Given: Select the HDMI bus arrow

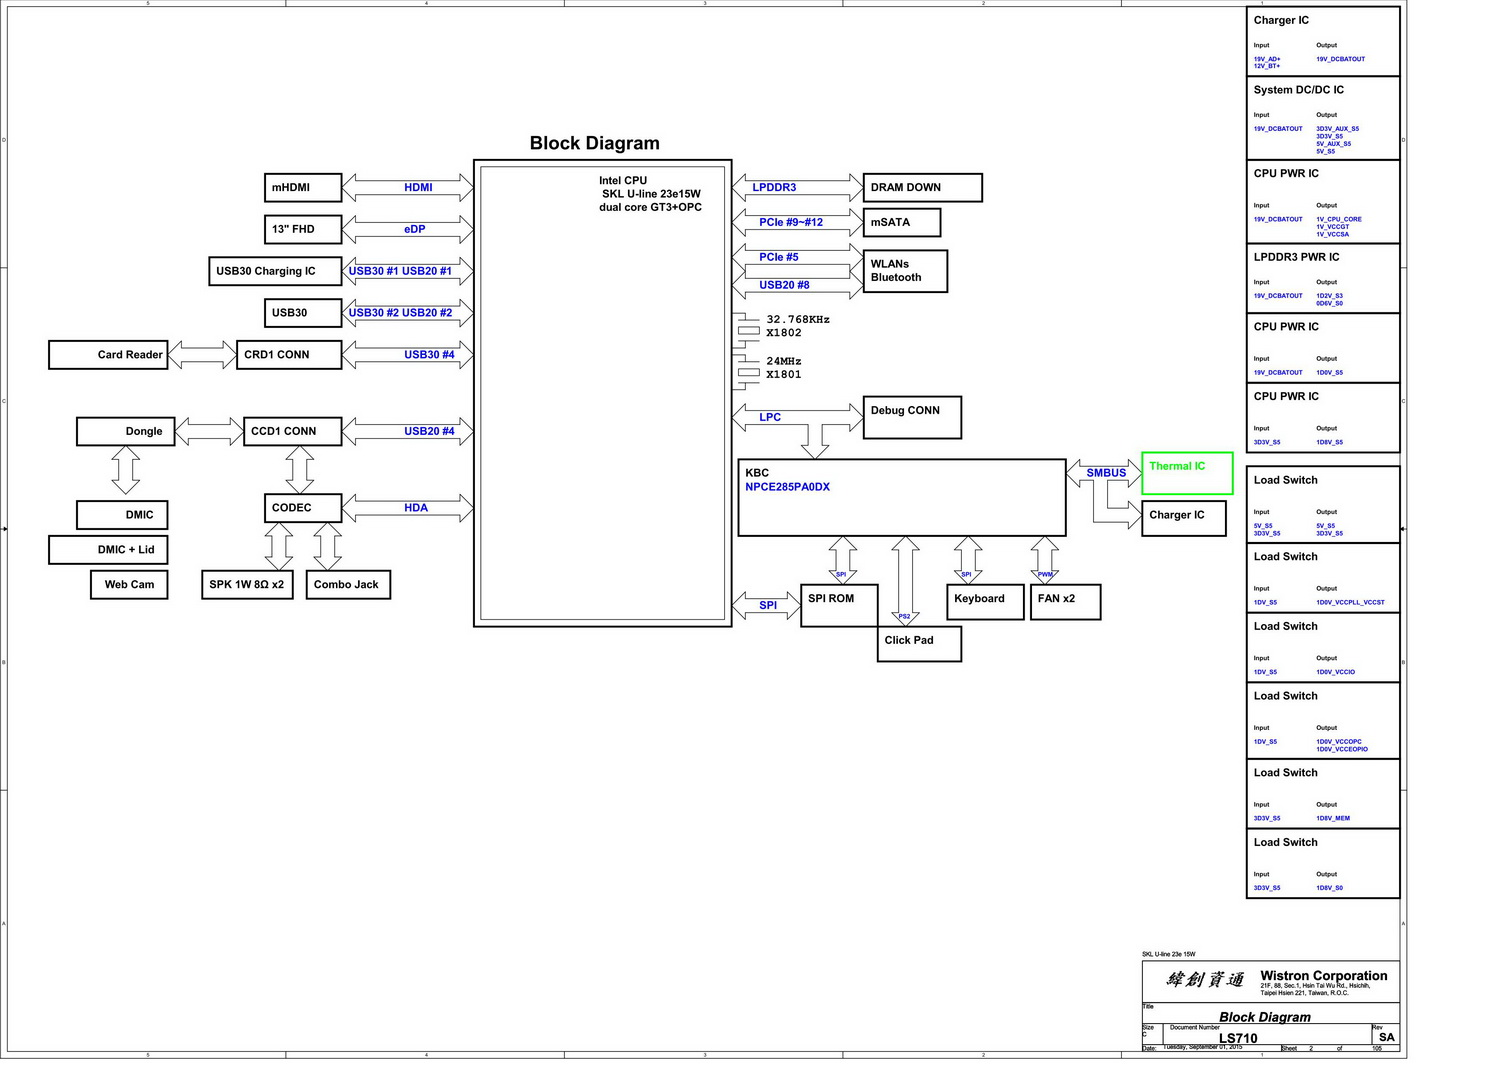Looking at the screenshot, I should pos(407,188).
